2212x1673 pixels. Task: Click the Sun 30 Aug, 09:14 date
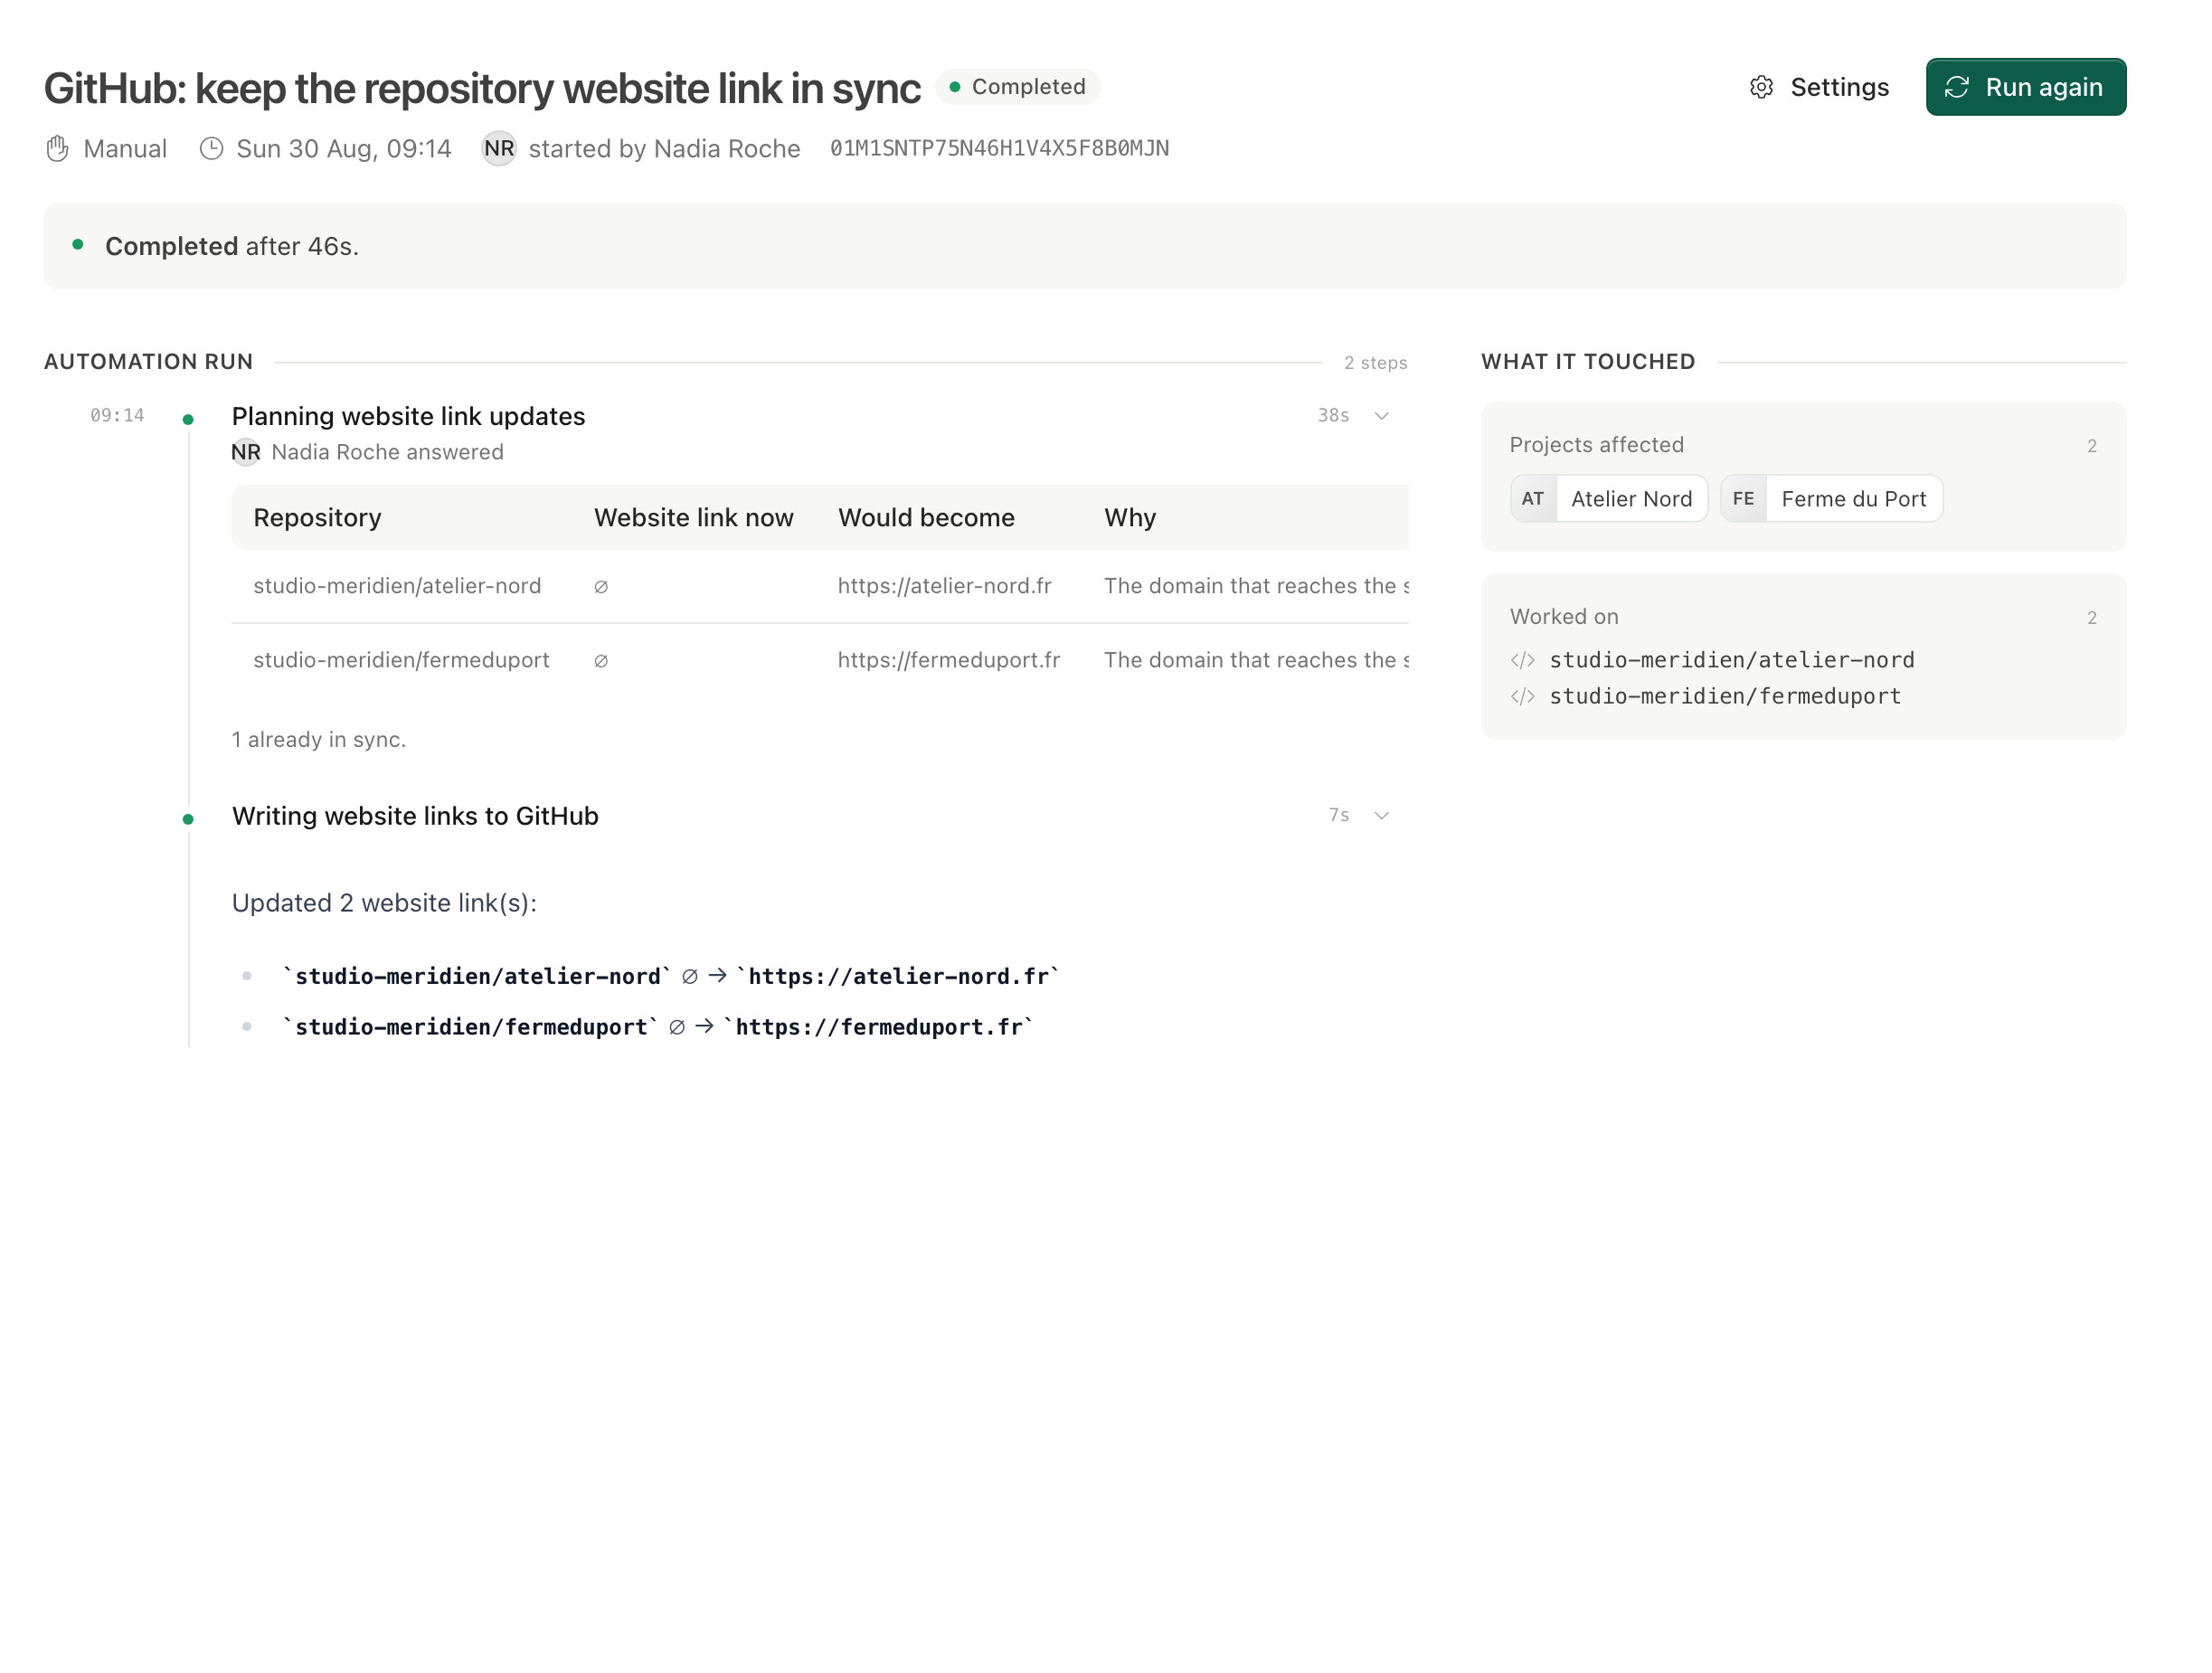[x=344, y=149]
